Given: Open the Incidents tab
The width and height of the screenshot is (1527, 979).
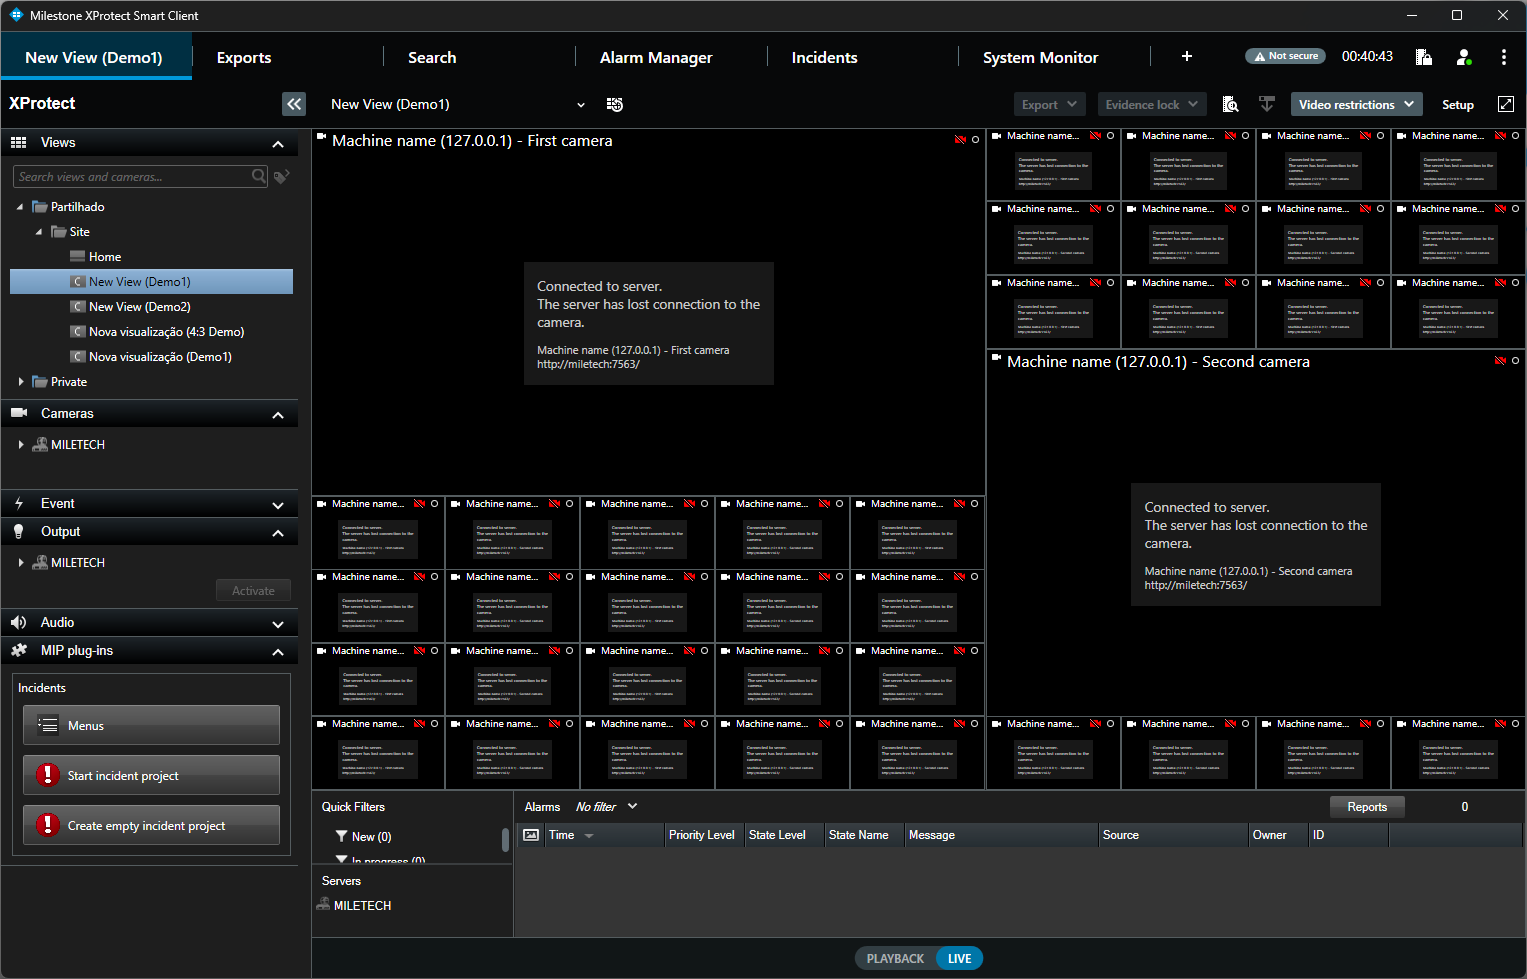Looking at the screenshot, I should 824,57.
